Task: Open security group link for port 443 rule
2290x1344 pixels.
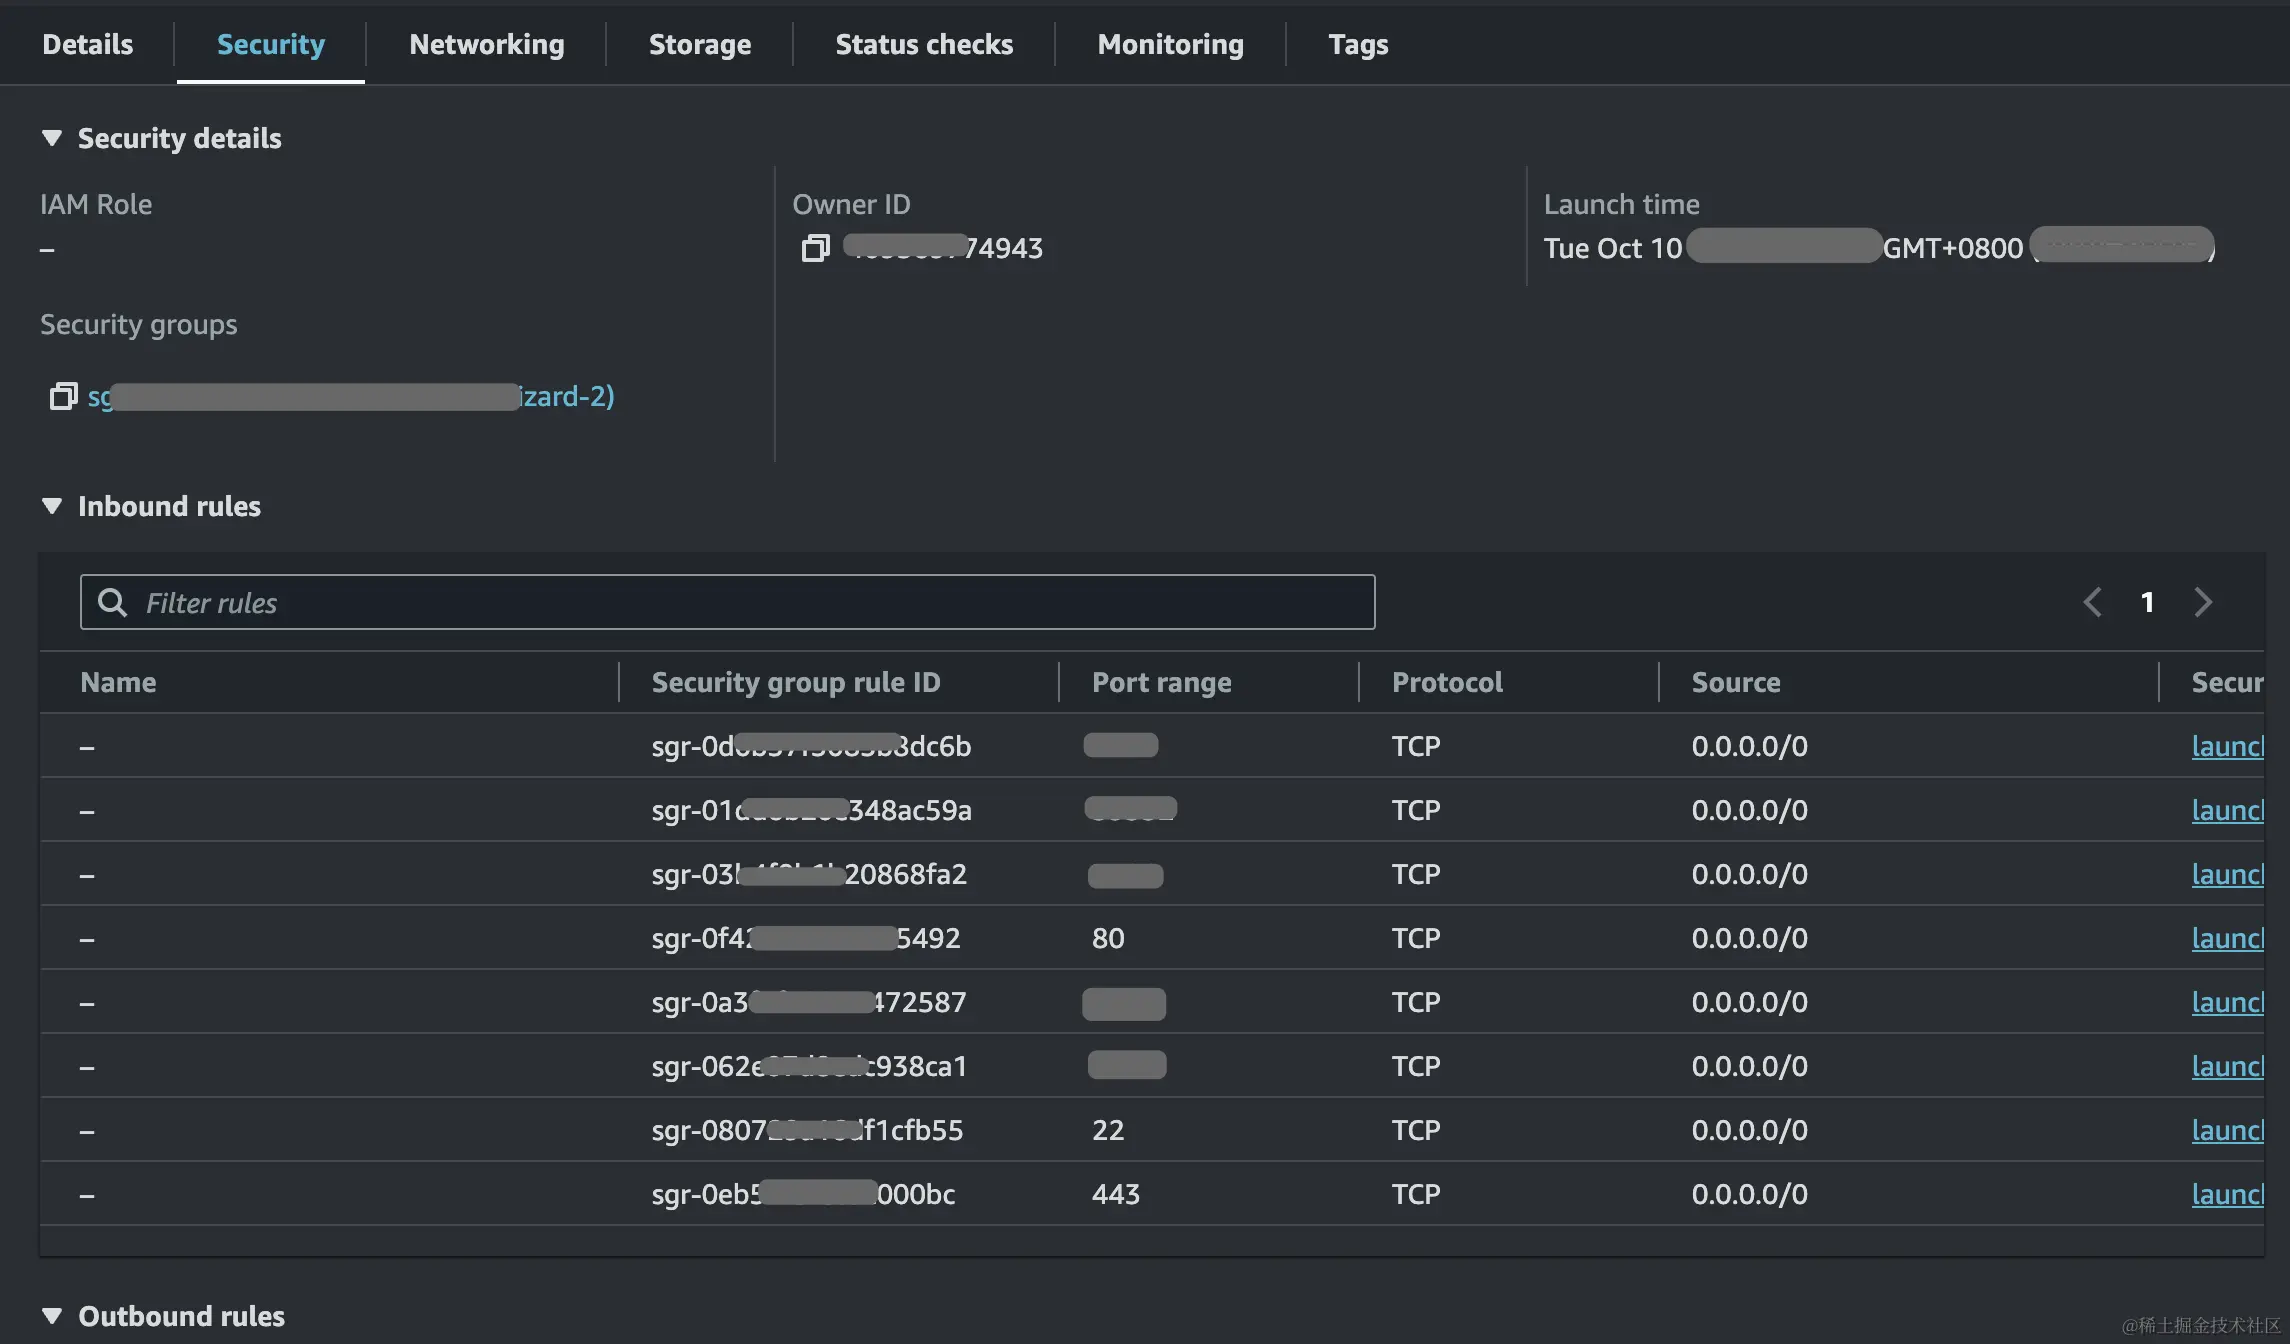Action: pyautogui.click(x=2226, y=1194)
